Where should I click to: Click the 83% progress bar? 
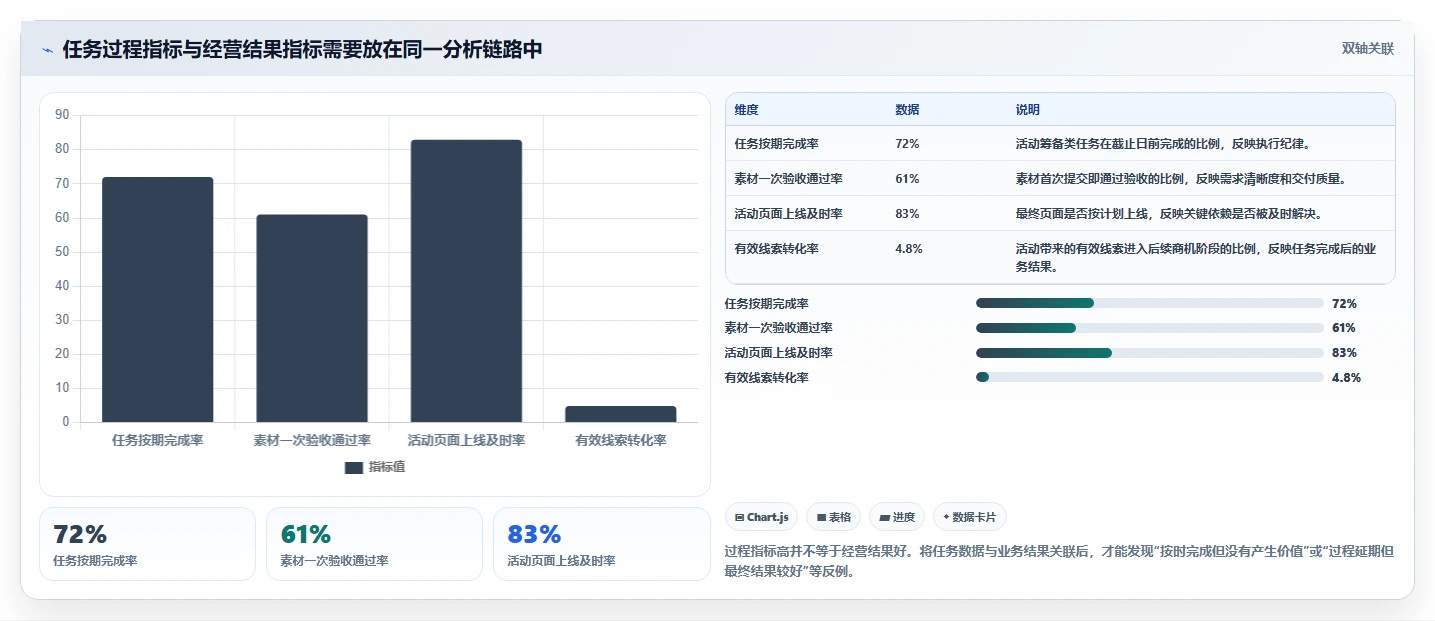[x=1150, y=353]
